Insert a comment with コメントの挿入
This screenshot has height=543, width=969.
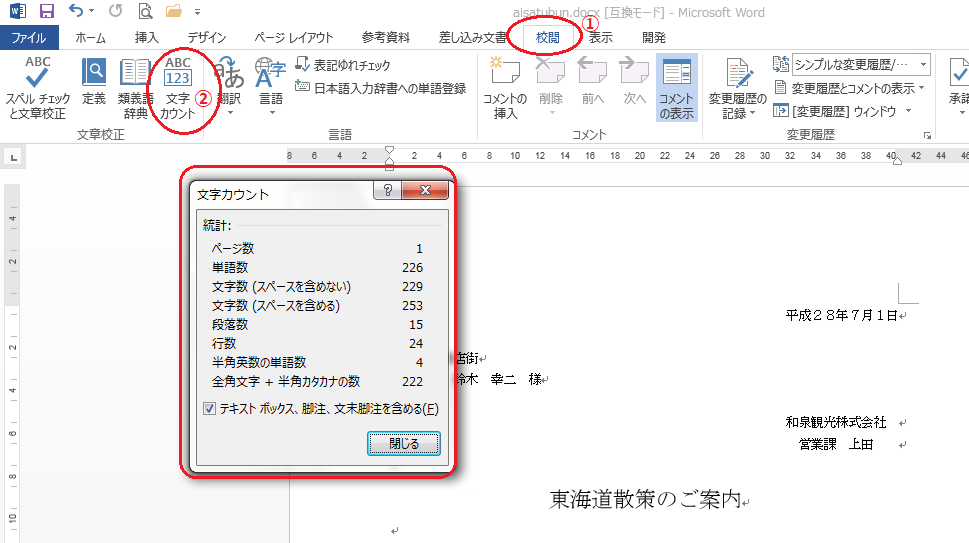[x=505, y=88]
